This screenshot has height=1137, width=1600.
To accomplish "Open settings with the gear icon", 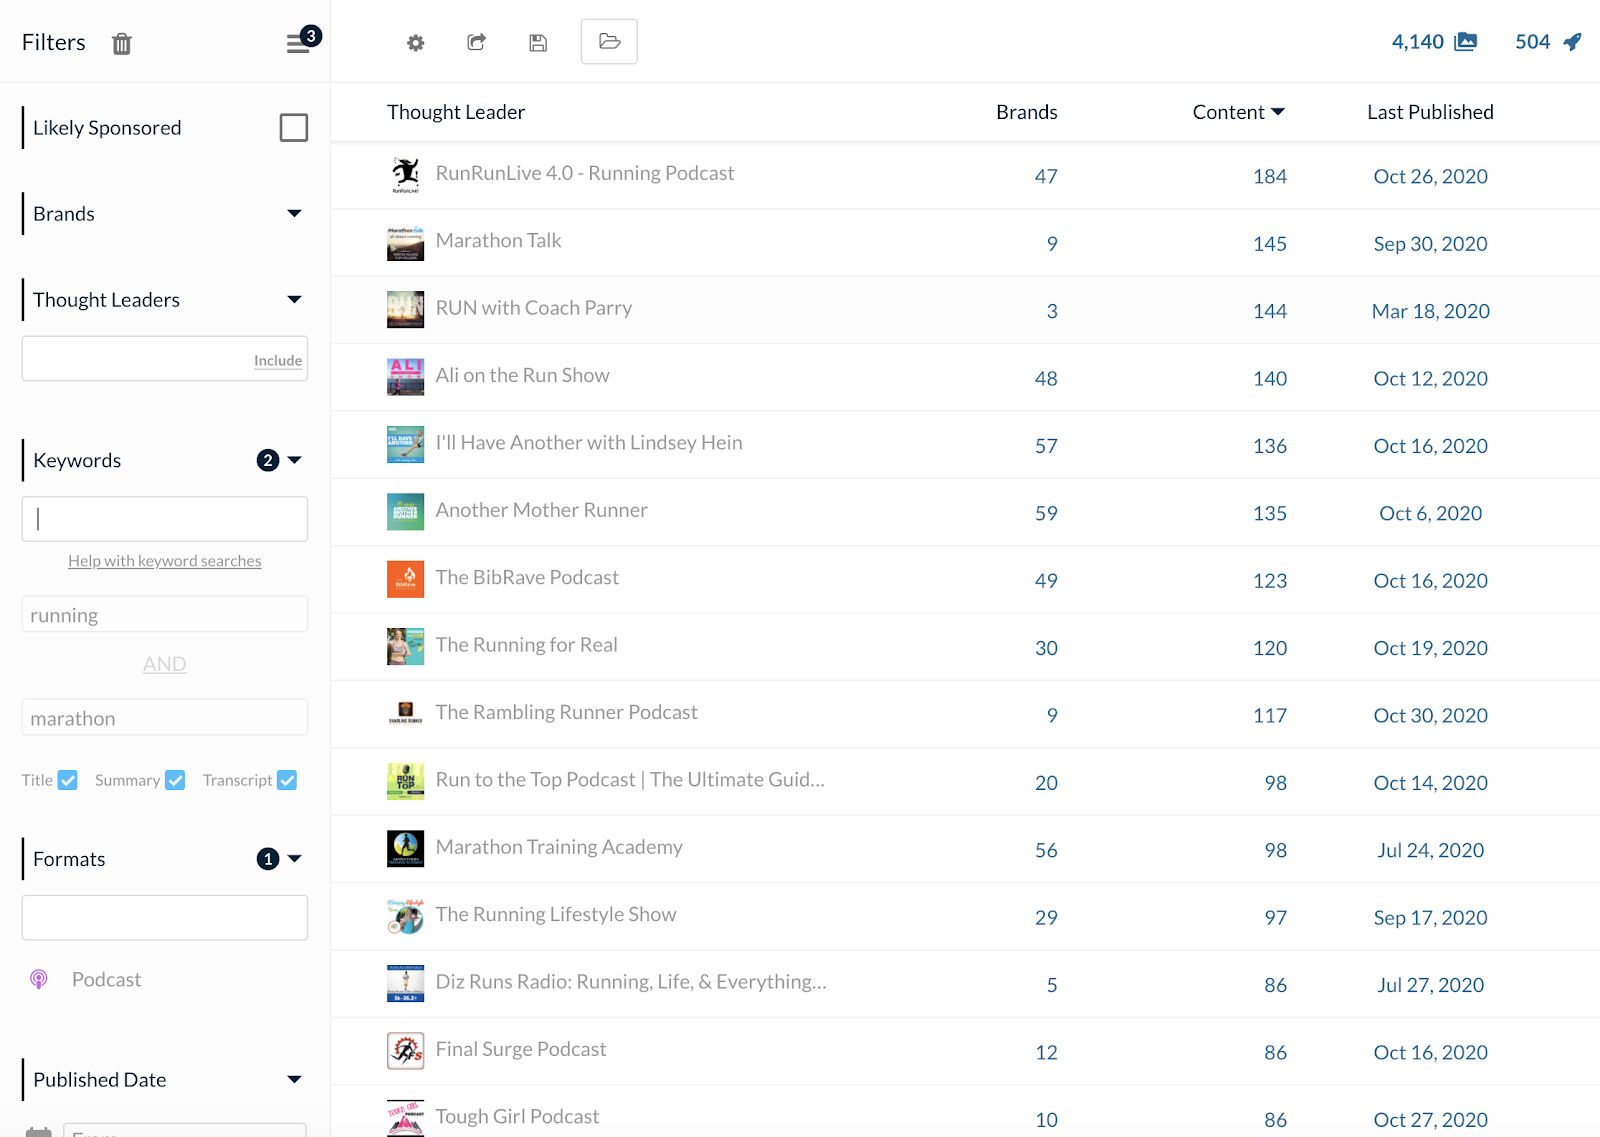I will coord(416,43).
